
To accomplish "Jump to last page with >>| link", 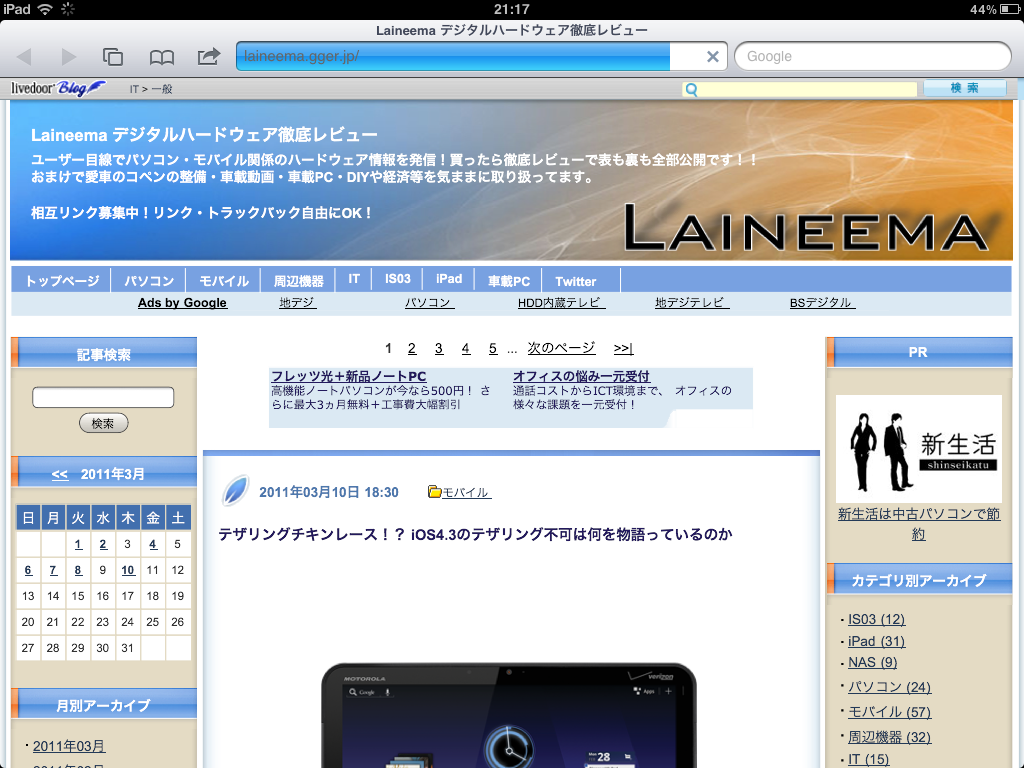I will (x=624, y=349).
